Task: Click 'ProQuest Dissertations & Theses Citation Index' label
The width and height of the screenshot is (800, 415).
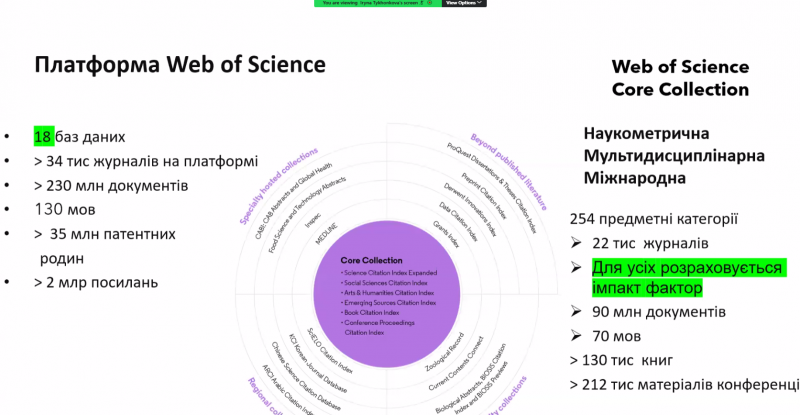Action: pos(492,188)
